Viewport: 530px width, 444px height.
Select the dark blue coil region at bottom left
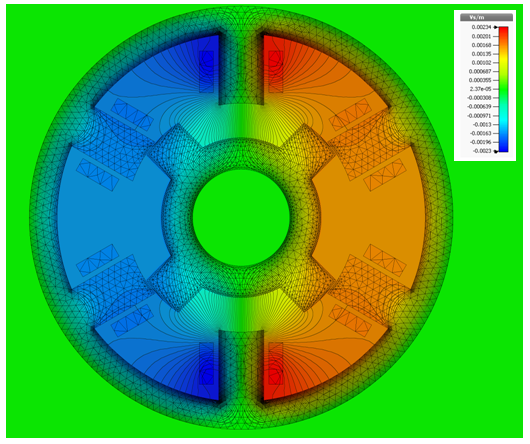[x=207, y=364]
